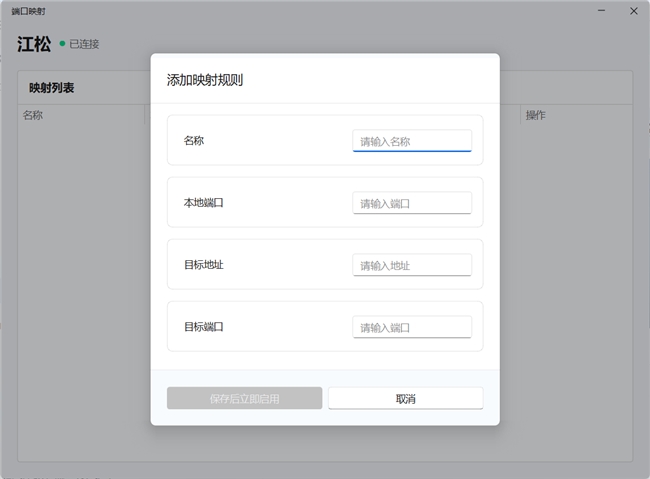650x479 pixels.
Task: Click the 本地端口 label
Action: coord(204,203)
